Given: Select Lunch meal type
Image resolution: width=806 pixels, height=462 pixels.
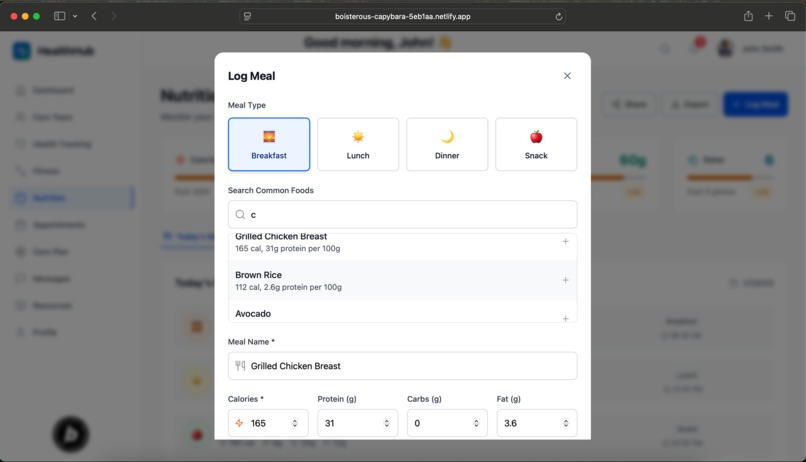Looking at the screenshot, I should (x=358, y=144).
